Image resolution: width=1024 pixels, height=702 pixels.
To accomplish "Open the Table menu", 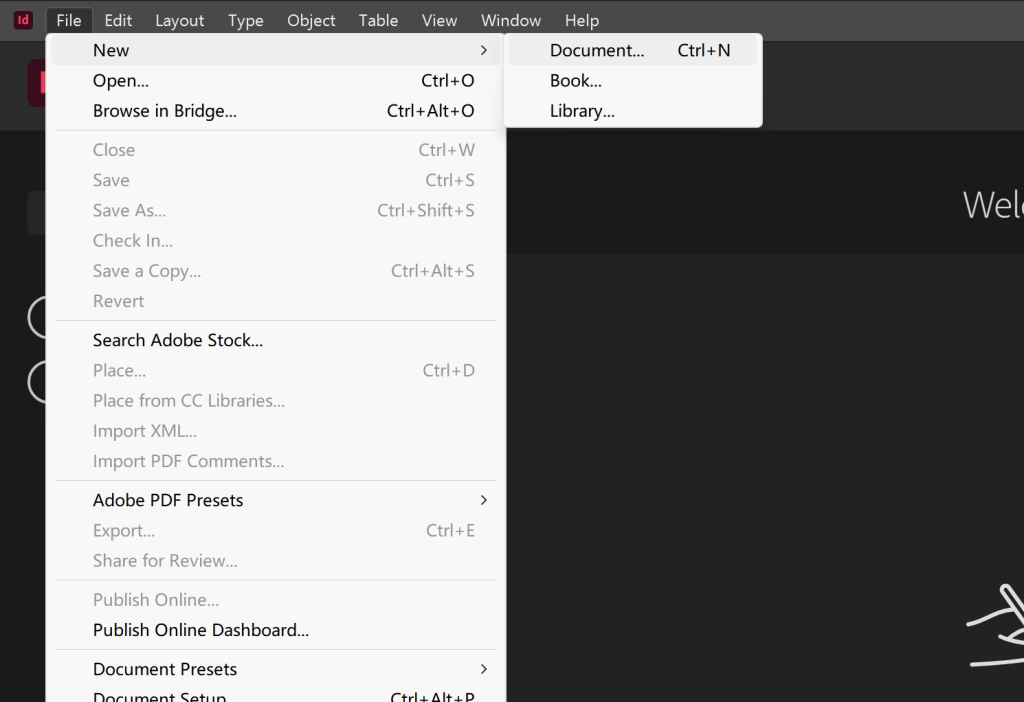I will click(378, 20).
